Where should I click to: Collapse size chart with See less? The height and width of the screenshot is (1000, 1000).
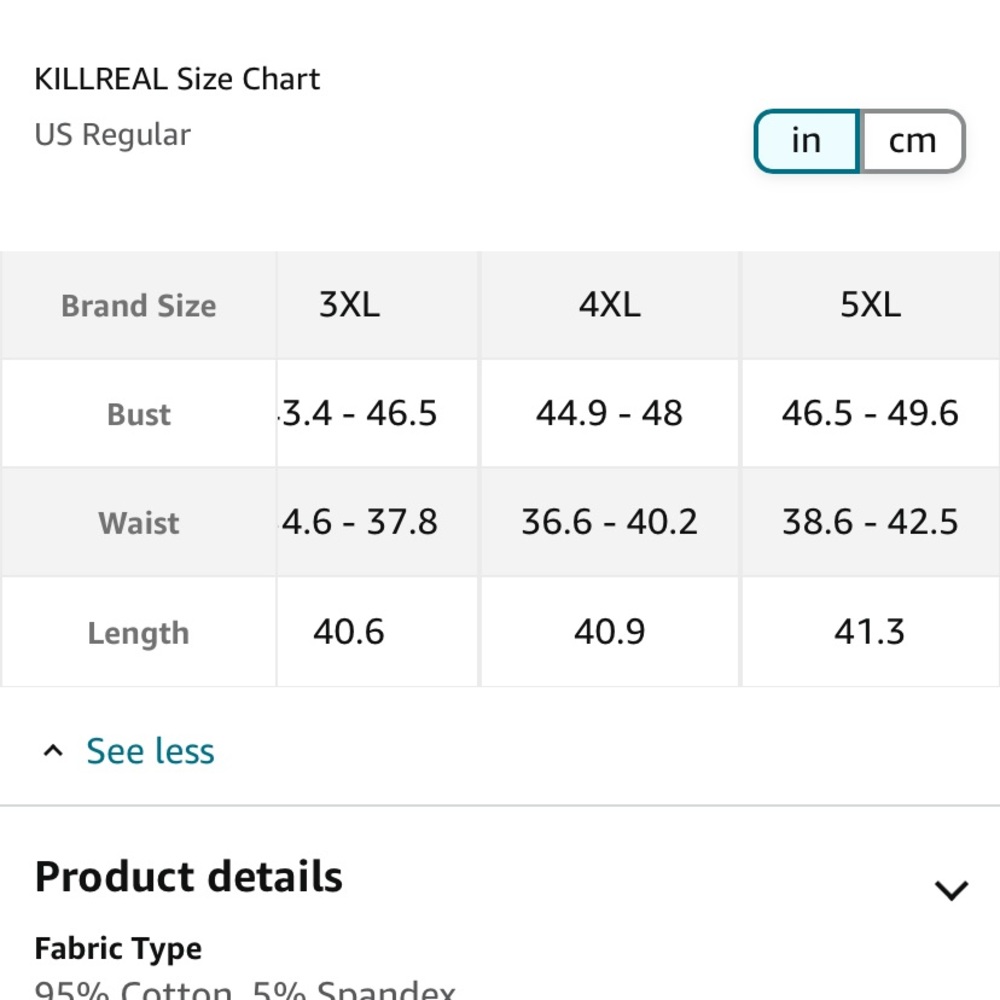click(150, 751)
